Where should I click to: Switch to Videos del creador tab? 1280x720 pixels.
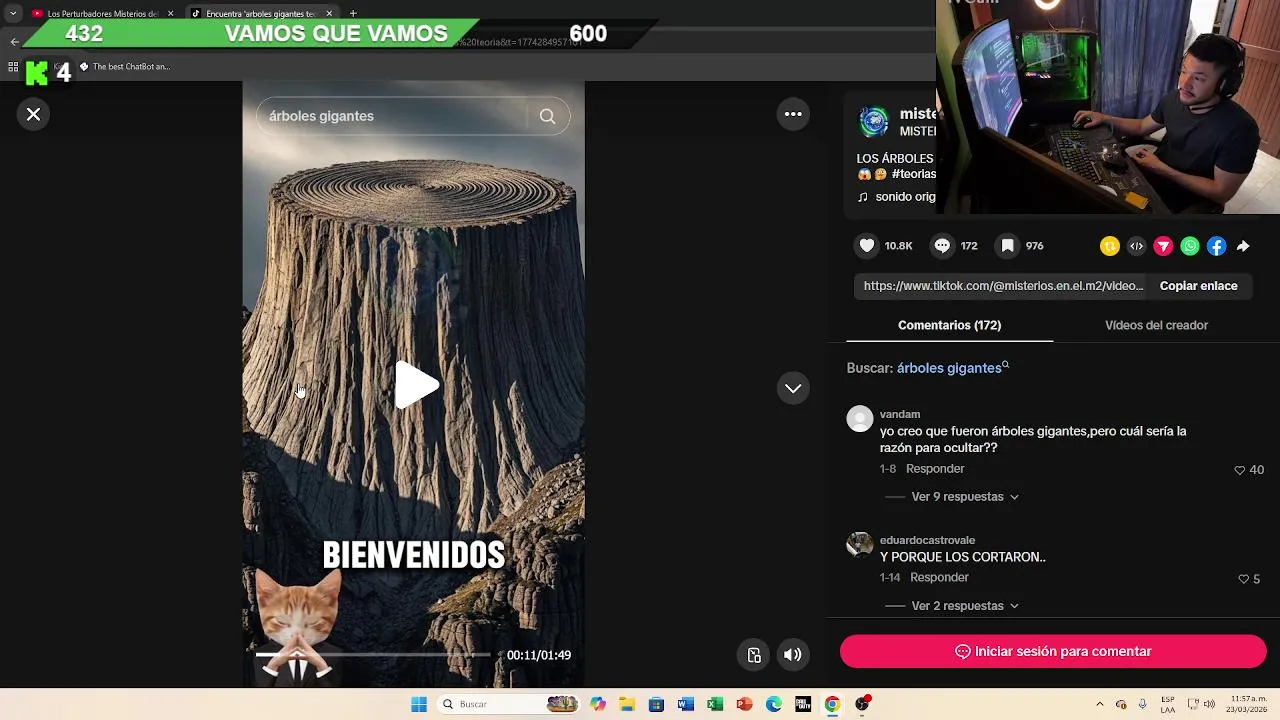1156,325
